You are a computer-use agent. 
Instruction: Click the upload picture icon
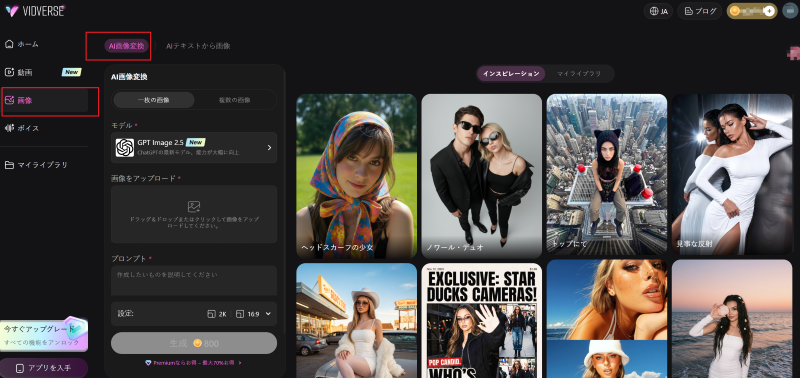pyautogui.click(x=194, y=207)
